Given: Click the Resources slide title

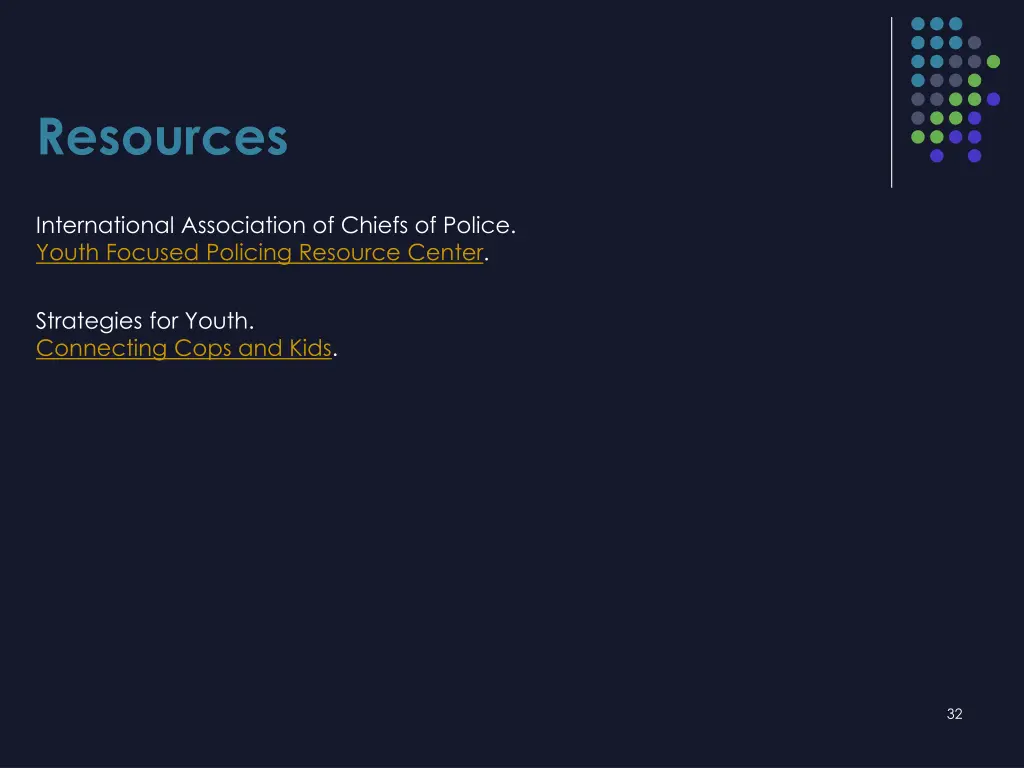Looking at the screenshot, I should pos(162,137).
